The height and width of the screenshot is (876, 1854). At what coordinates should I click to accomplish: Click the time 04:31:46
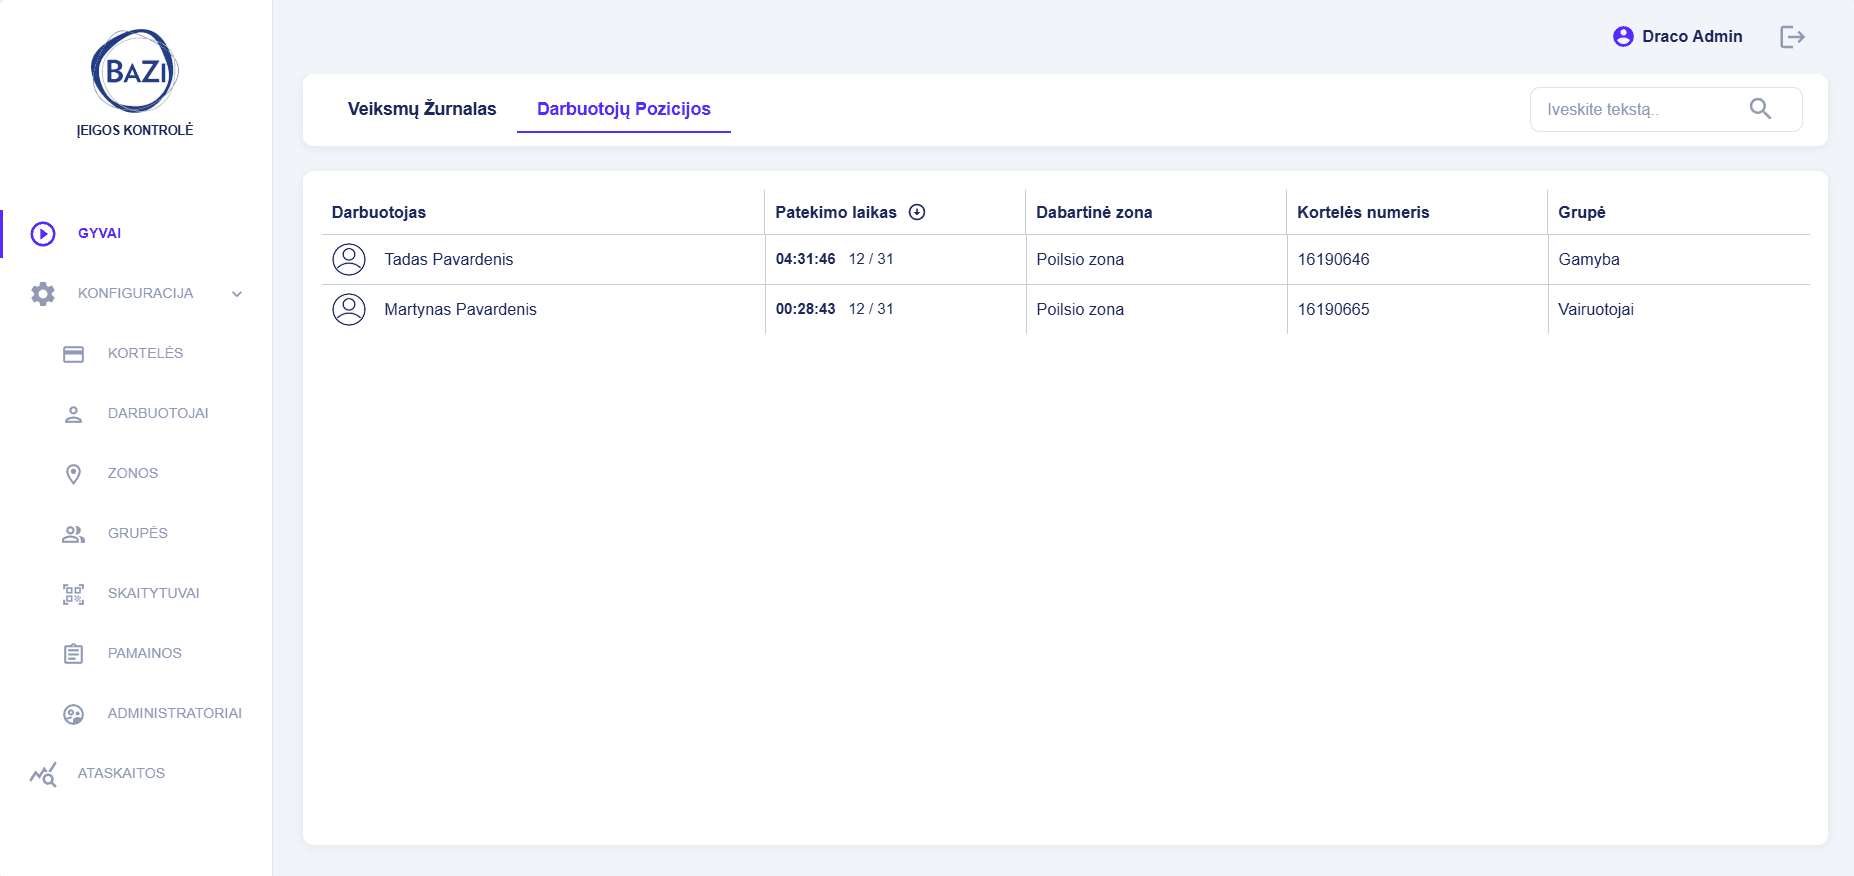pos(806,258)
